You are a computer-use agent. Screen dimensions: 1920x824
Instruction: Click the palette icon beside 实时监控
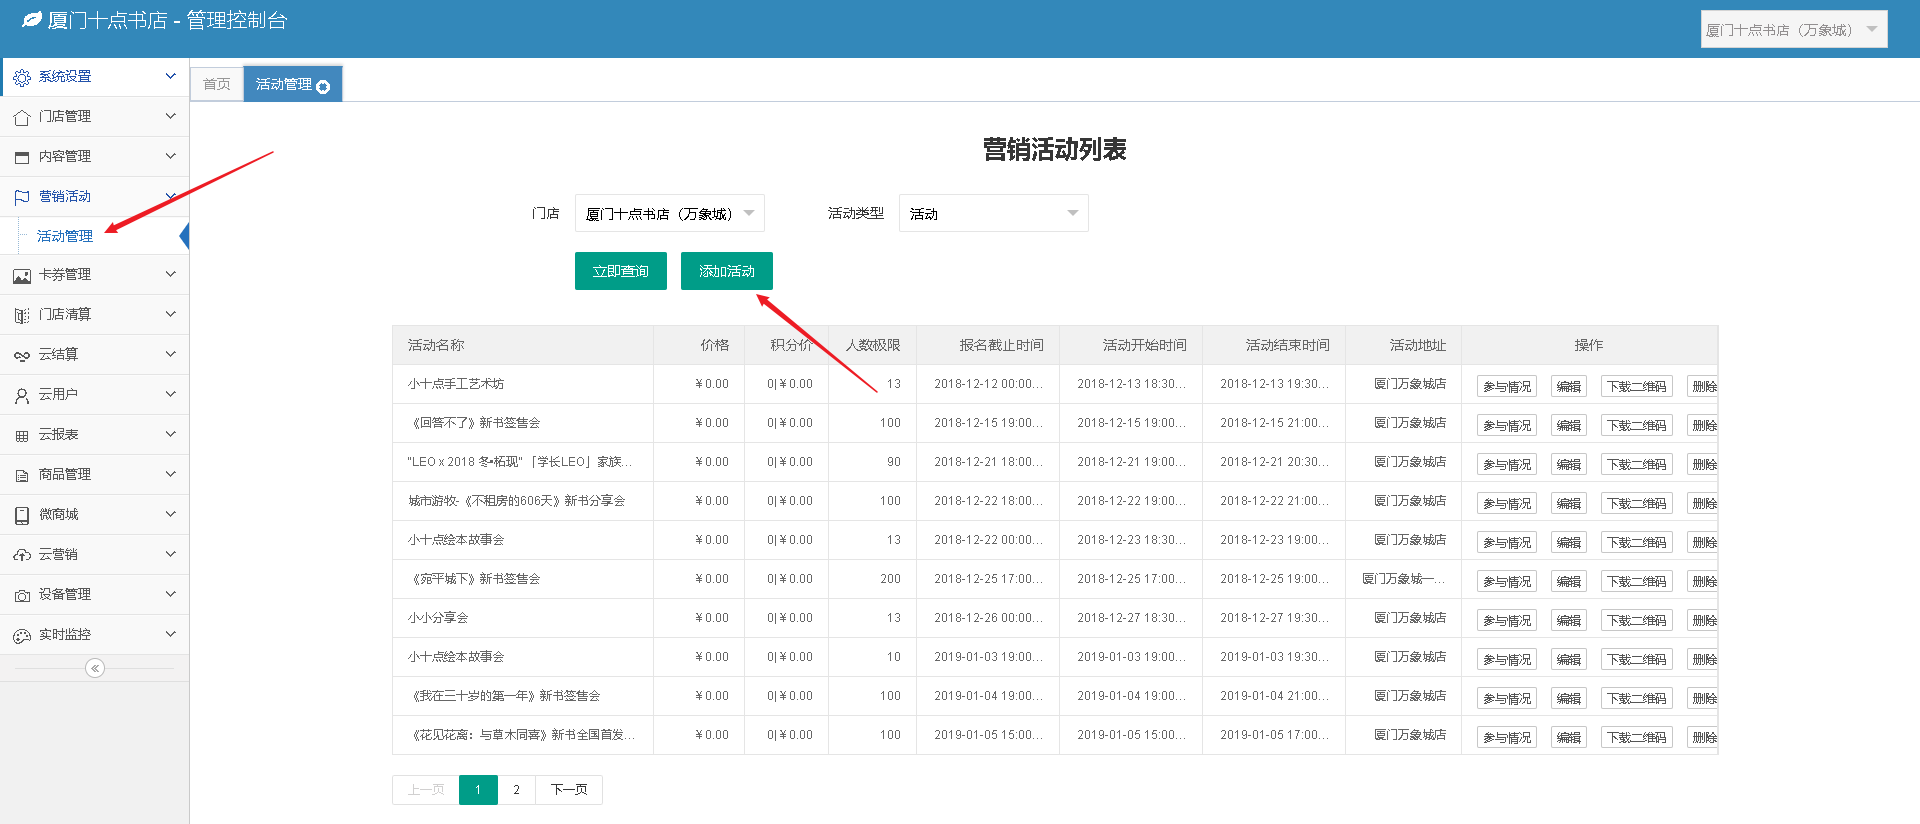(x=22, y=636)
